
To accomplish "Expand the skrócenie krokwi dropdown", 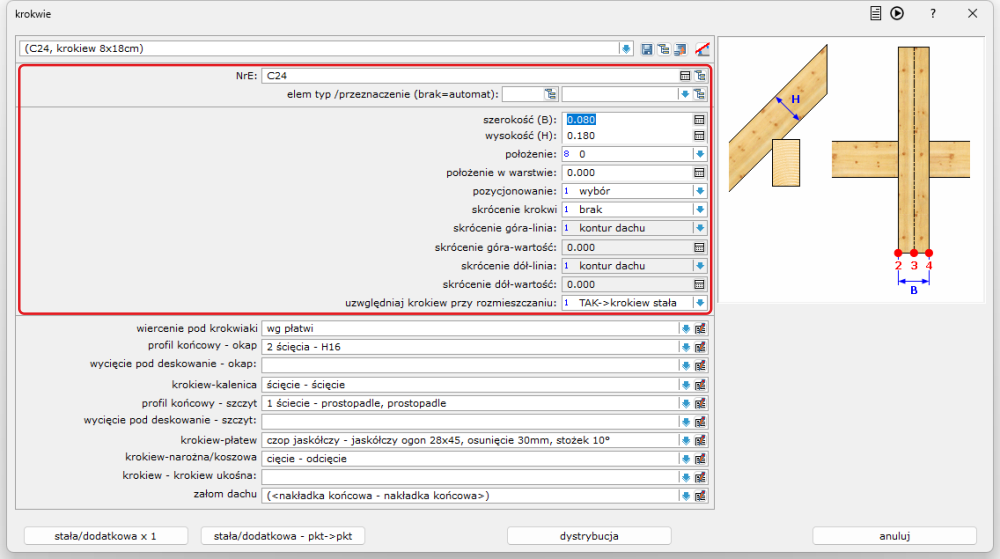I will [700, 210].
